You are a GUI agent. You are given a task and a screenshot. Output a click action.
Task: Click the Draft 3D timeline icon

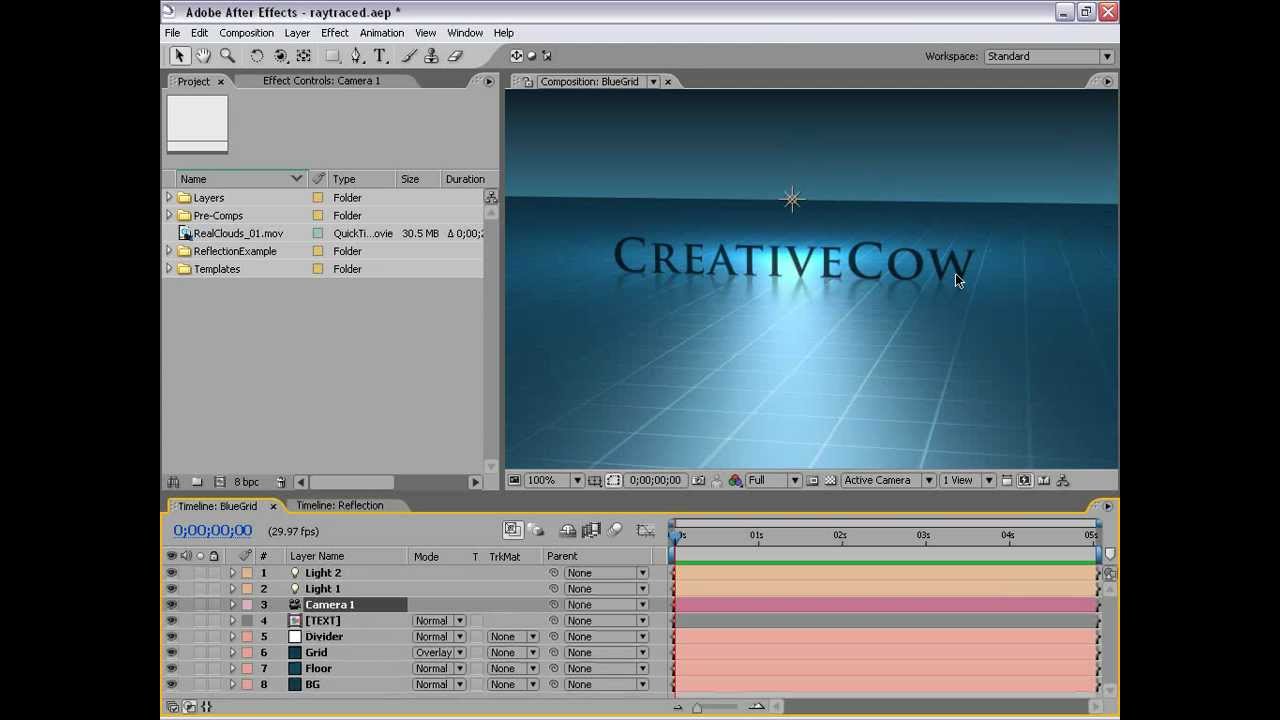click(x=535, y=530)
